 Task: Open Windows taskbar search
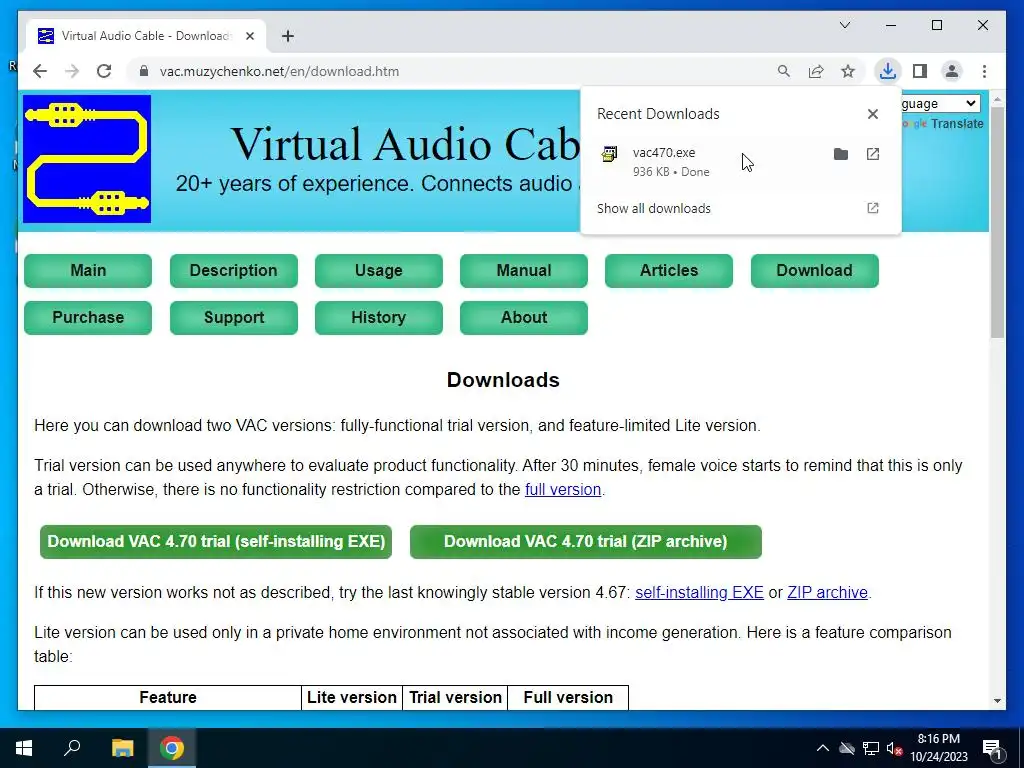coord(72,748)
